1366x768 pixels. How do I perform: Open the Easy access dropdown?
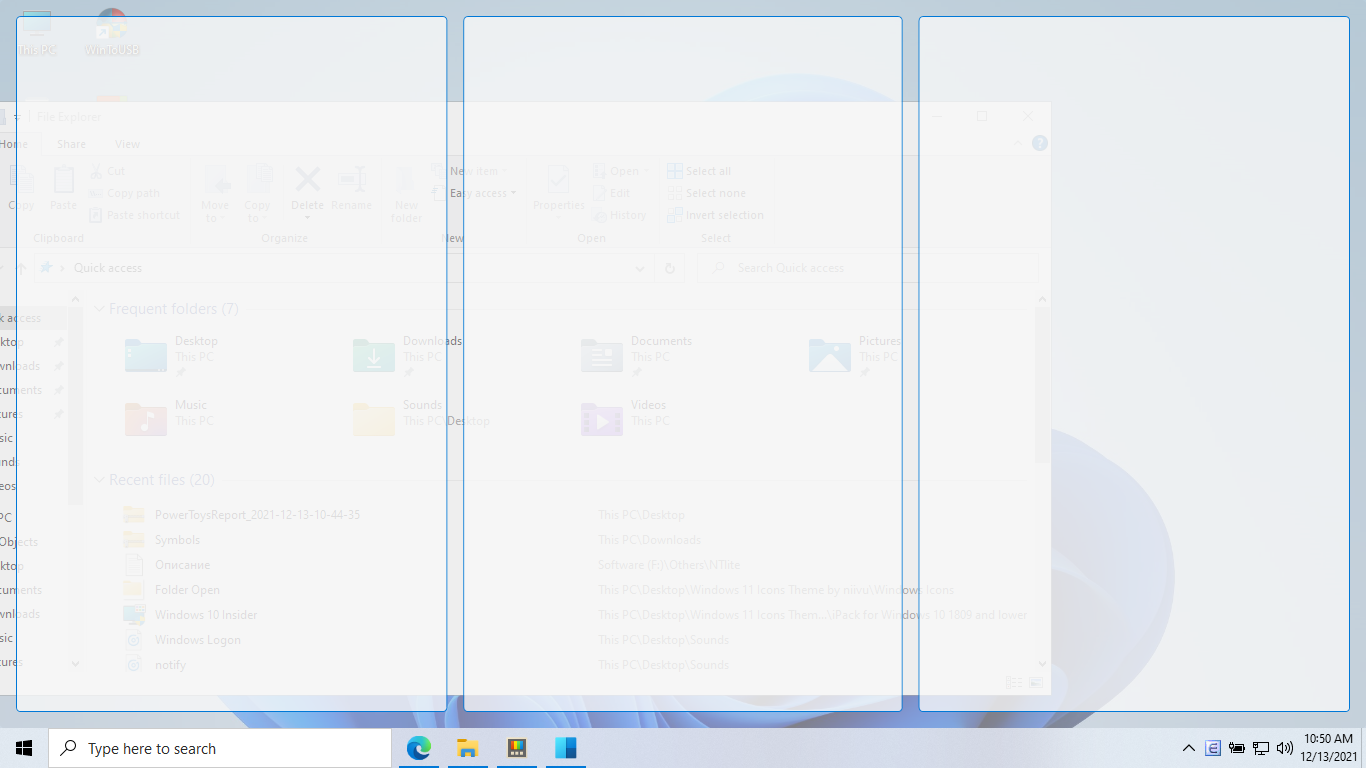point(481,192)
